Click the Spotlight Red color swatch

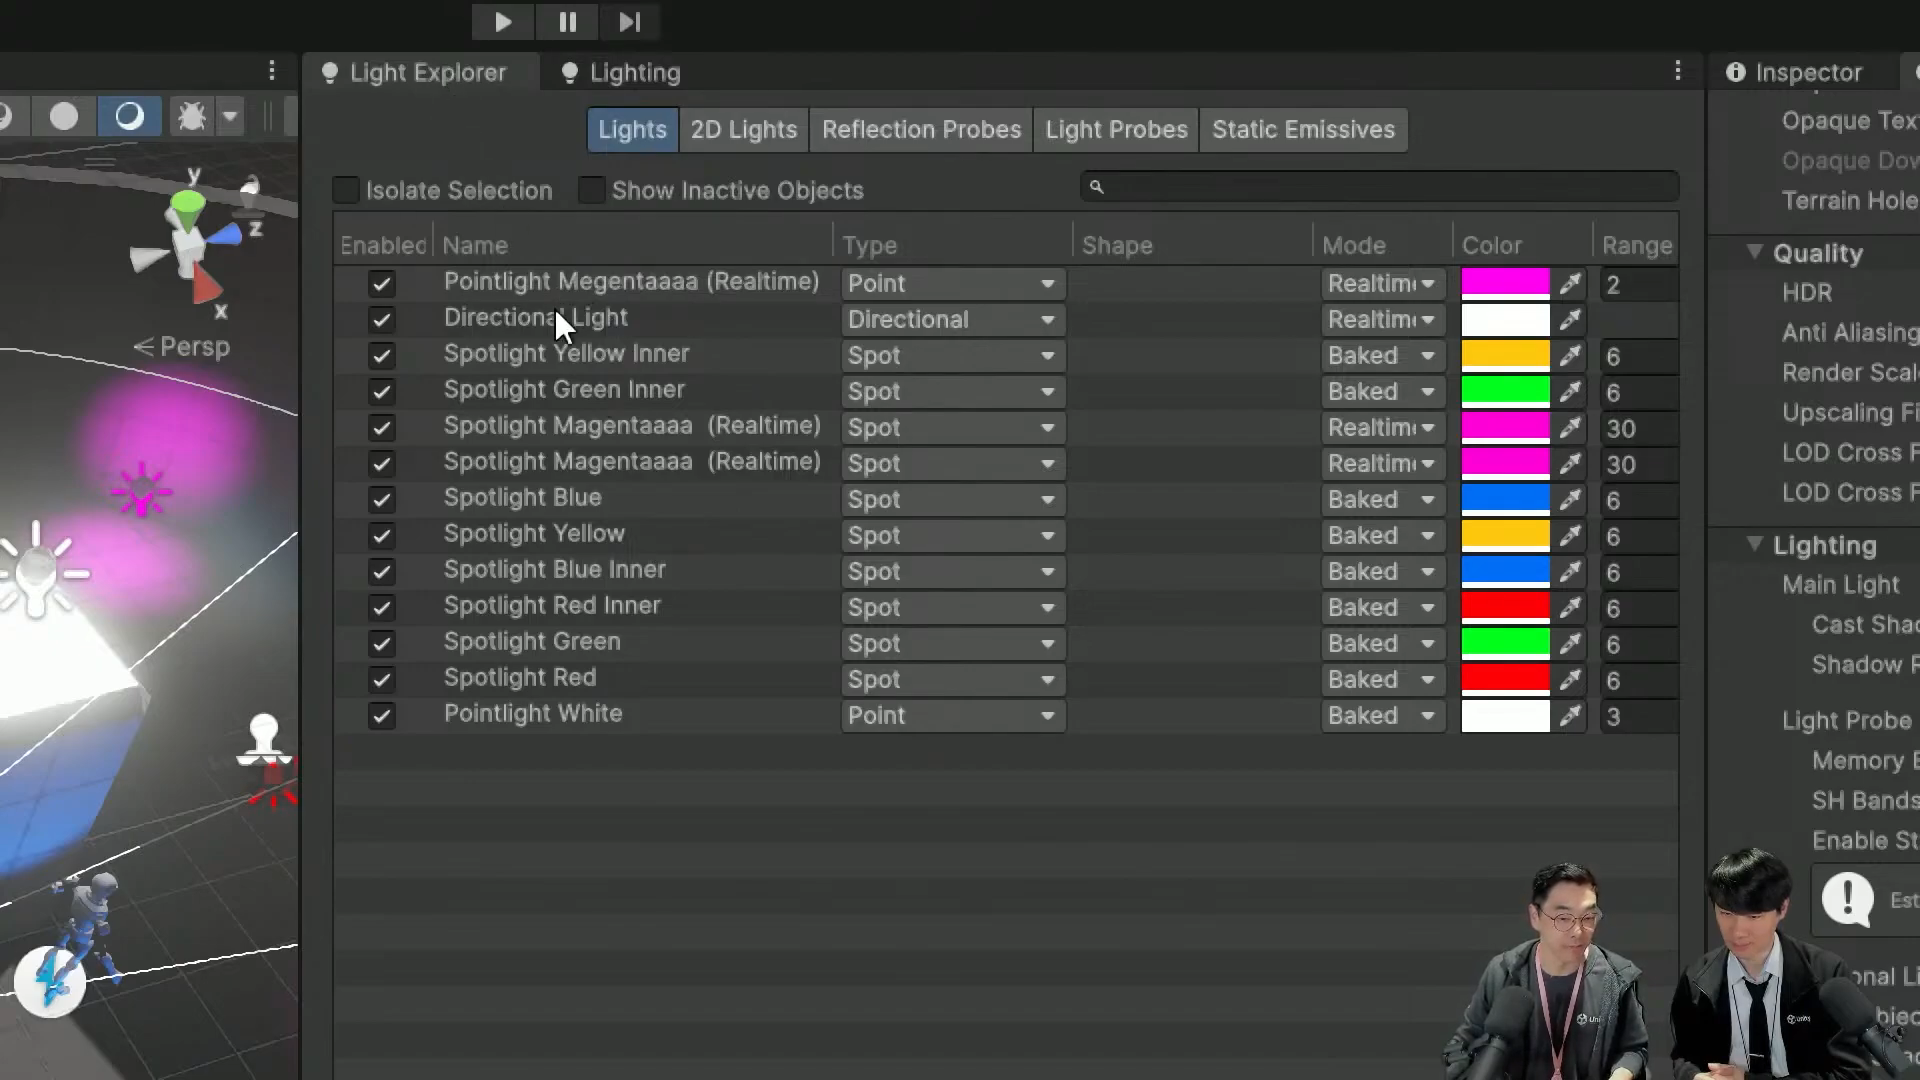(x=1505, y=679)
